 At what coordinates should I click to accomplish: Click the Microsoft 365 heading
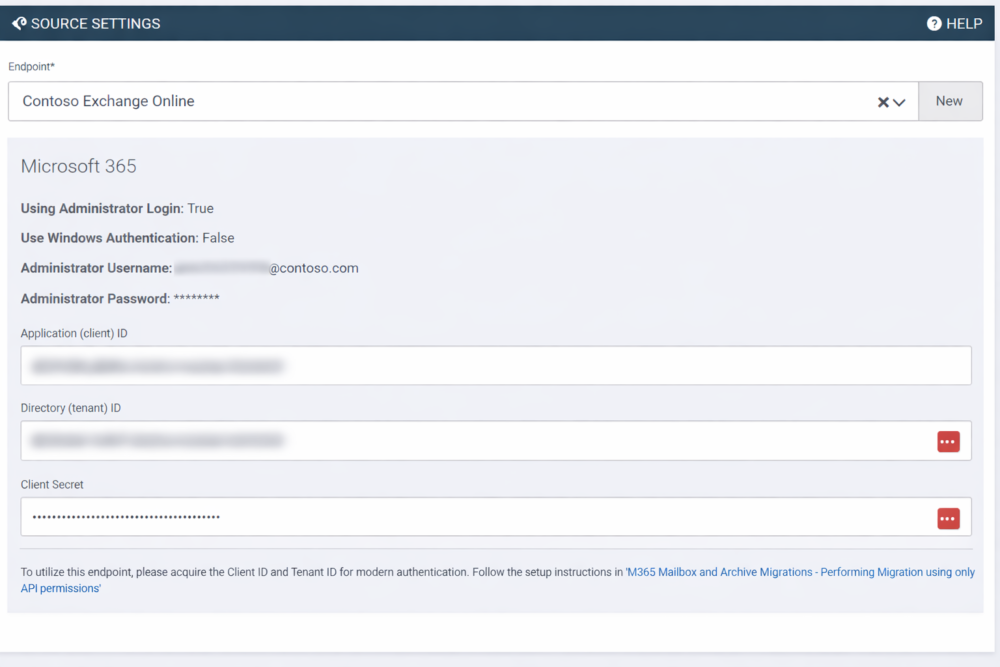pos(78,166)
